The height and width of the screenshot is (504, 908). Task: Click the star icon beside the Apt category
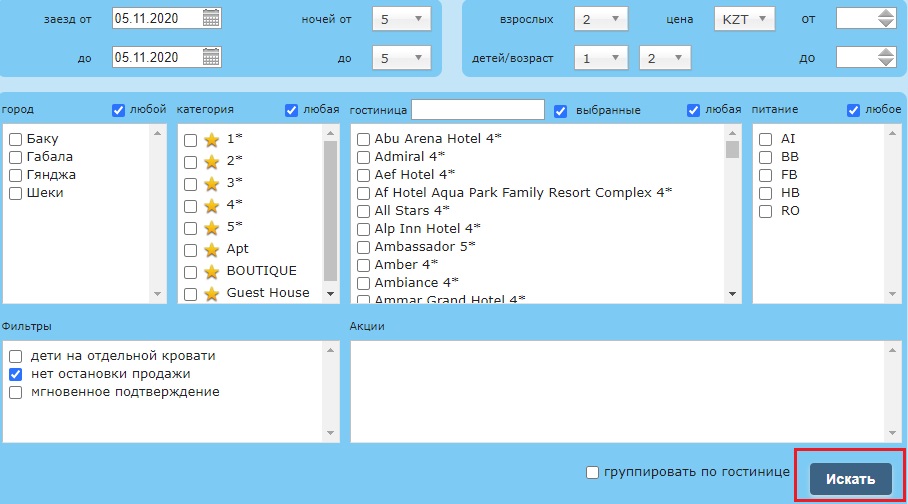(211, 249)
